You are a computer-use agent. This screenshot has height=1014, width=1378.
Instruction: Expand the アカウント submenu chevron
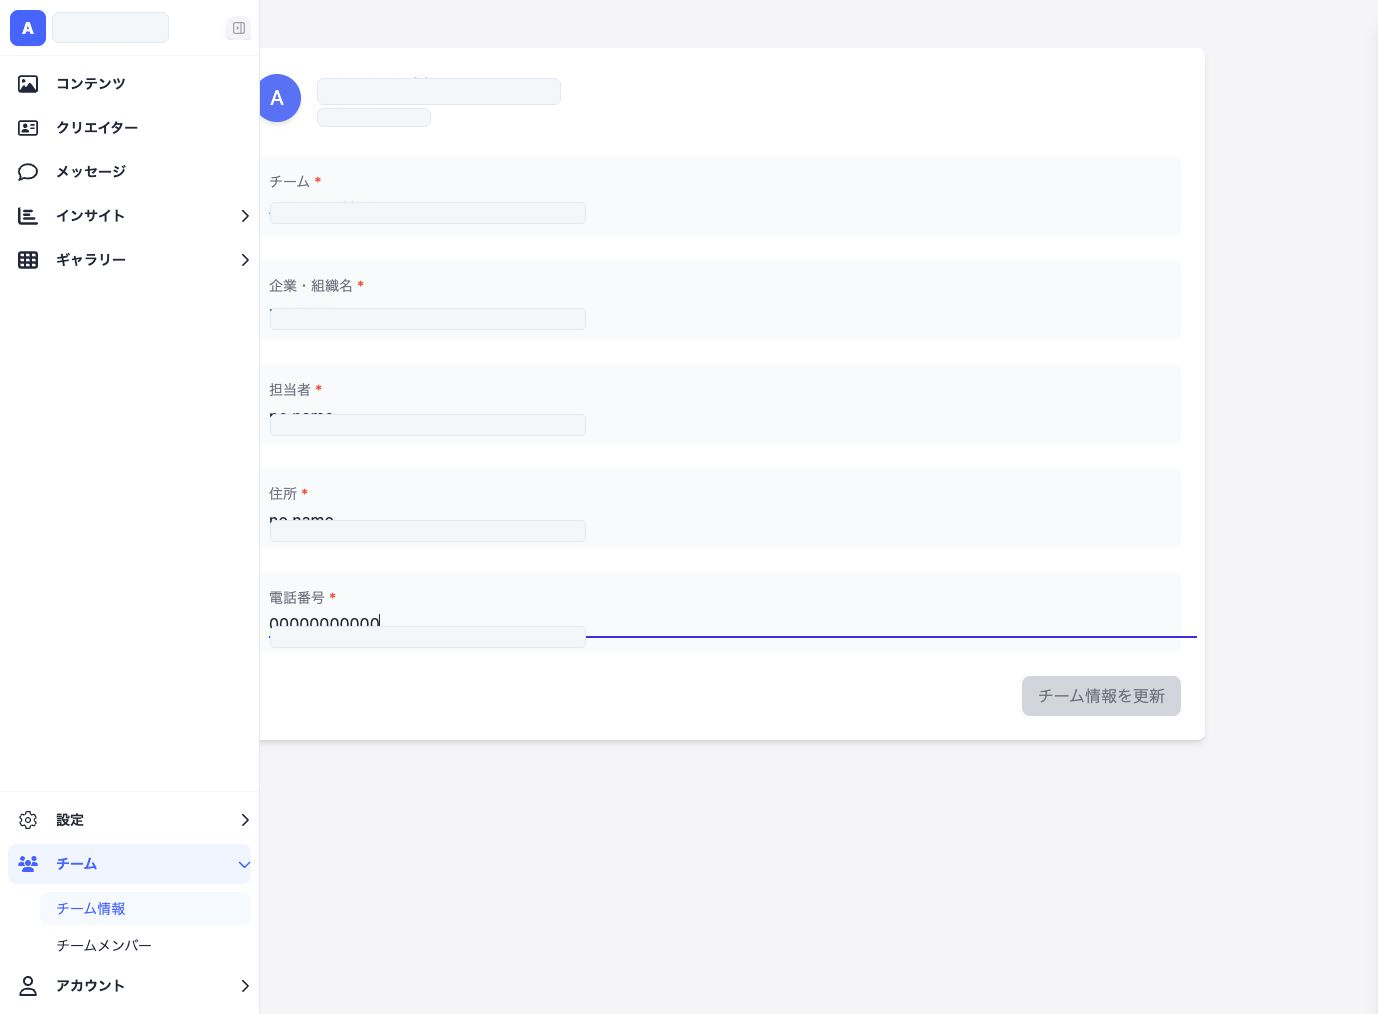(245, 986)
